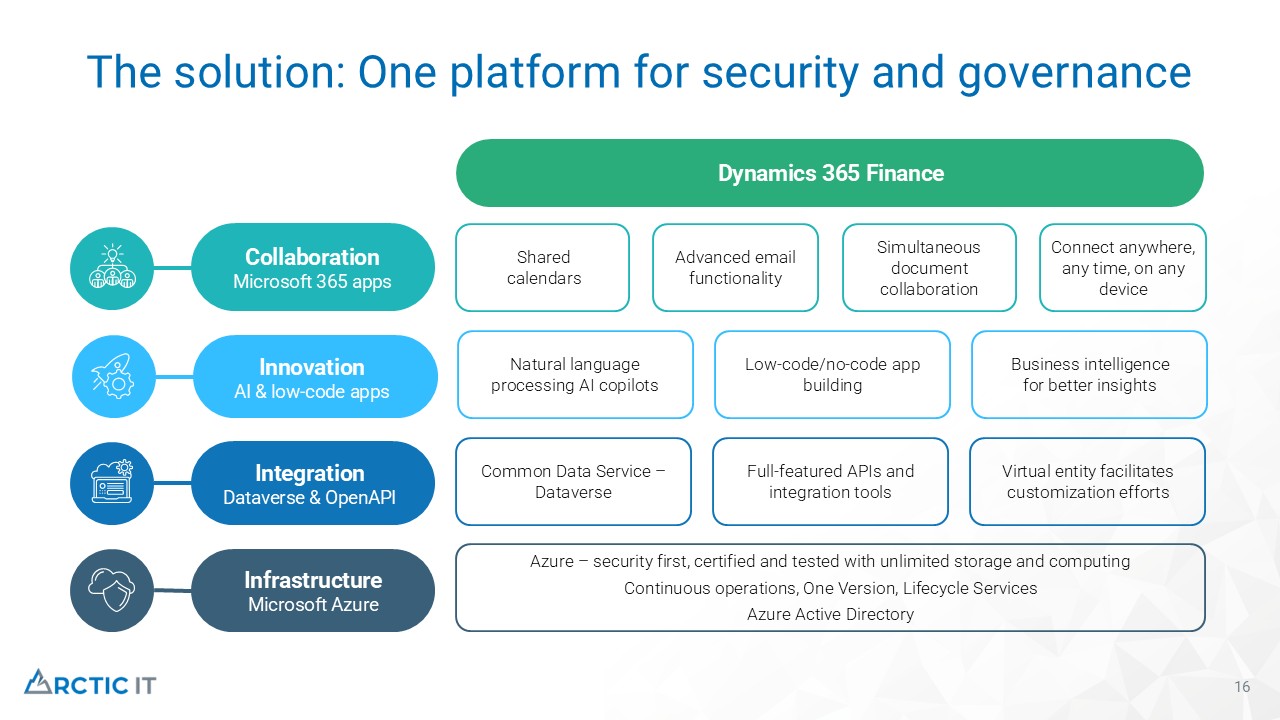Select the Dynamics 365 Finance banner
The height and width of the screenshot is (720, 1280).
(829, 174)
